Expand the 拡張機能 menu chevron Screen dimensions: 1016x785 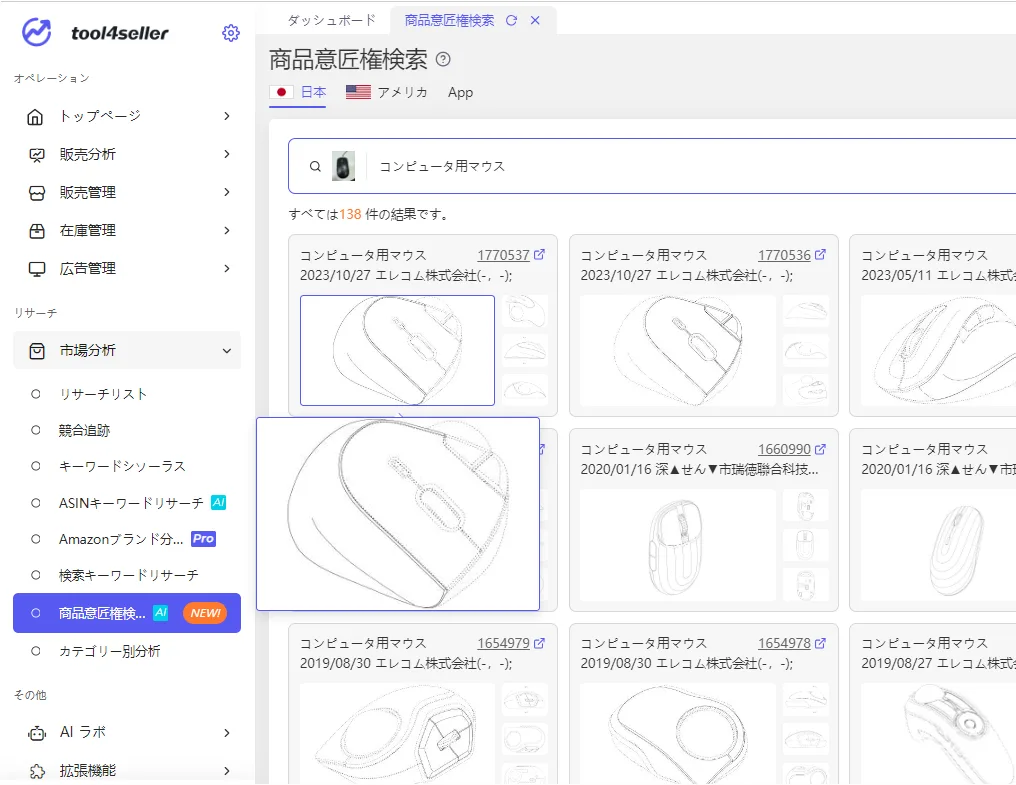pyautogui.click(x=227, y=771)
